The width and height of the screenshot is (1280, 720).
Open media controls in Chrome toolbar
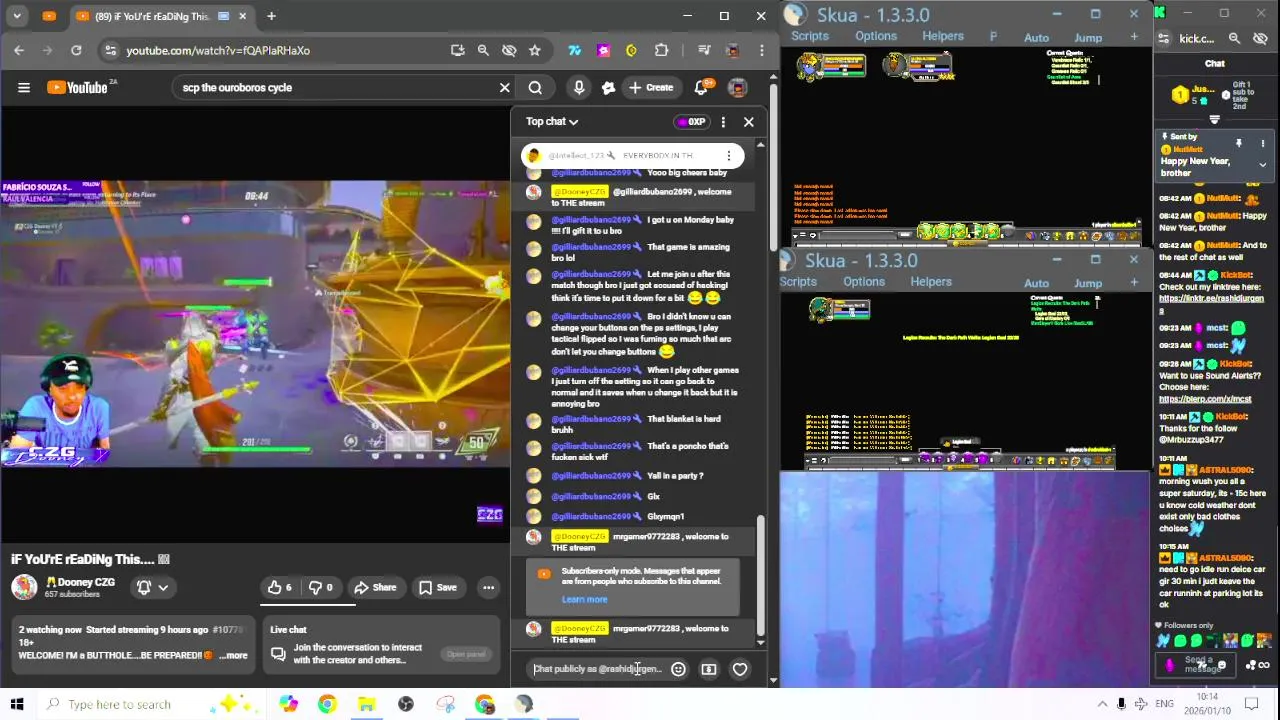click(704, 50)
